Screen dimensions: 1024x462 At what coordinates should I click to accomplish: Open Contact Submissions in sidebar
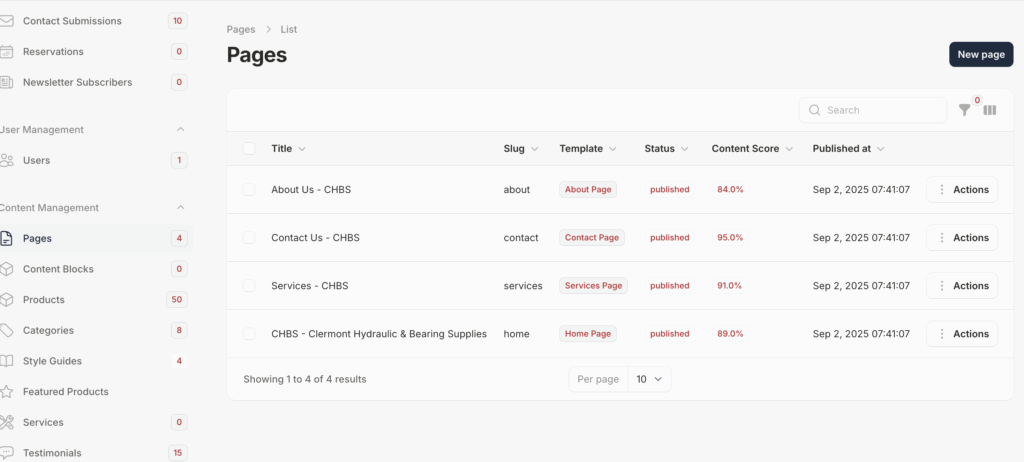[x=72, y=21]
